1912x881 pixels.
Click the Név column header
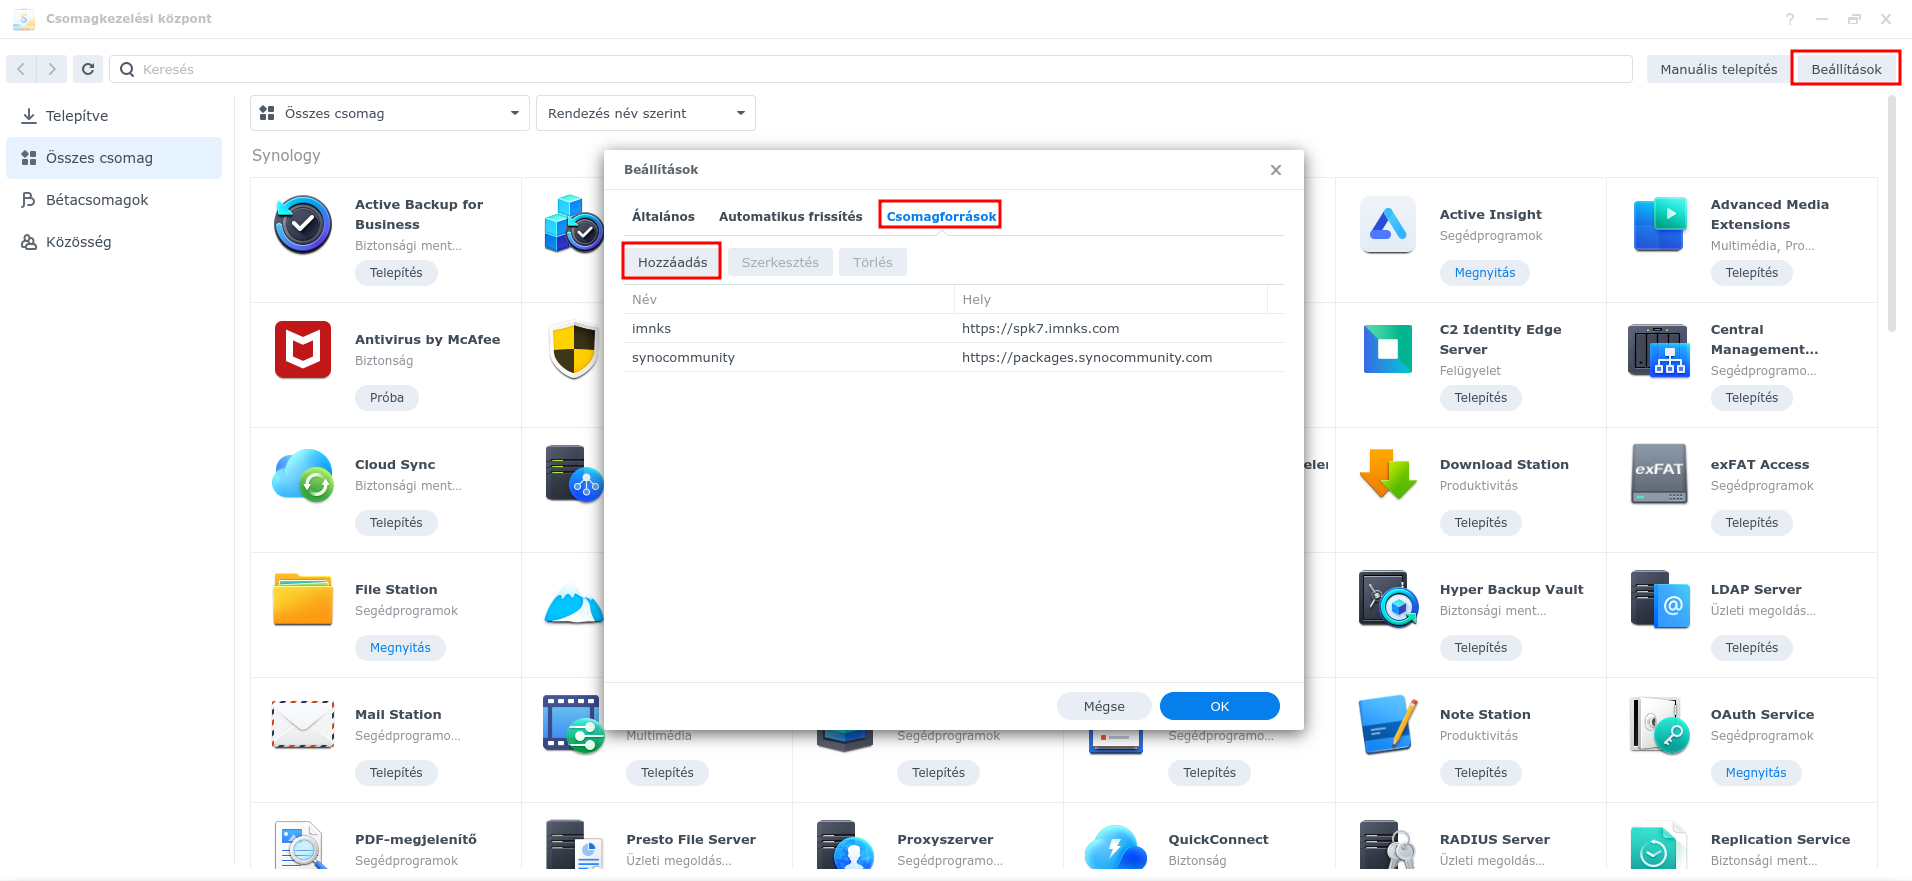coord(788,299)
